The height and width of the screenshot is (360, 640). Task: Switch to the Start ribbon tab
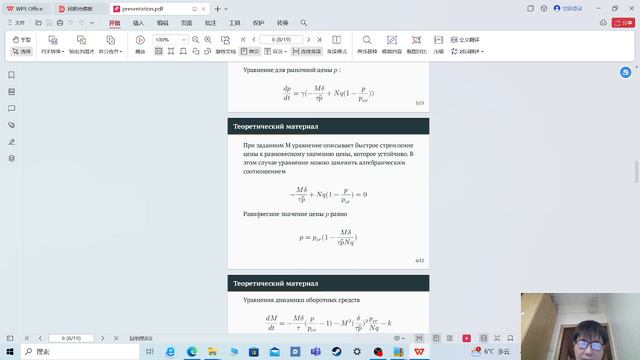(115, 23)
